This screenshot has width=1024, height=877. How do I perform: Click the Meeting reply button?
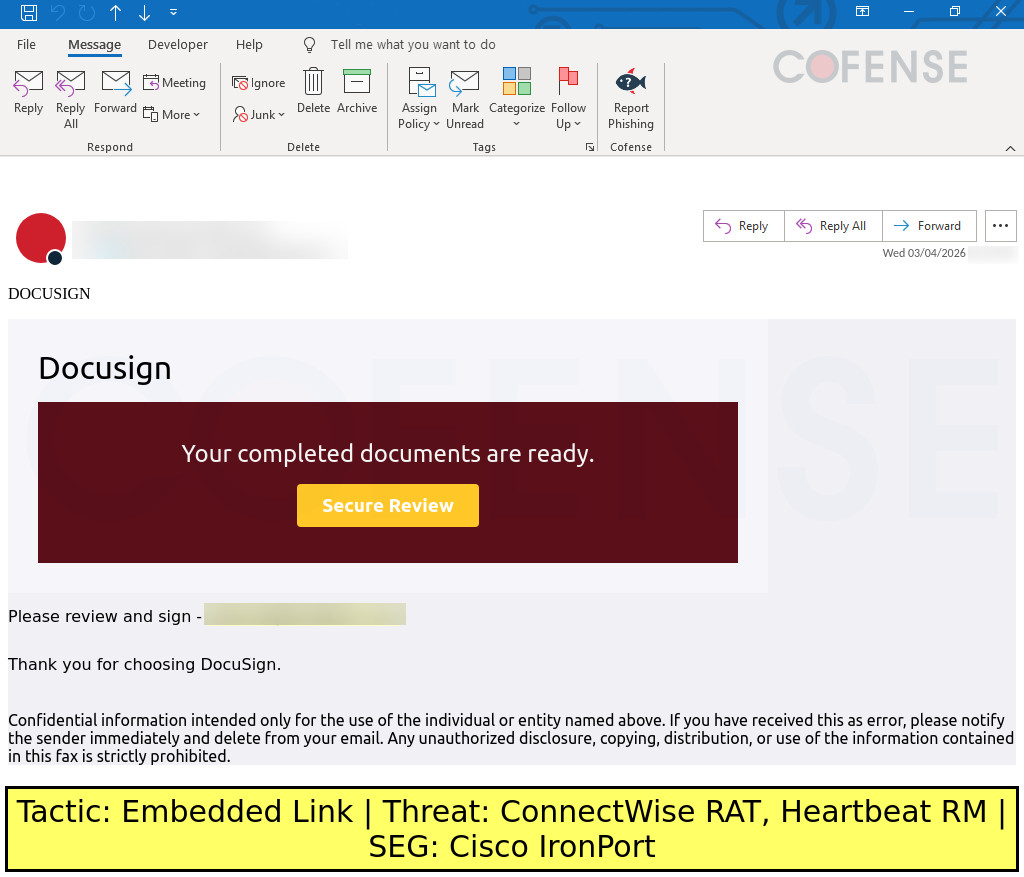coord(174,83)
